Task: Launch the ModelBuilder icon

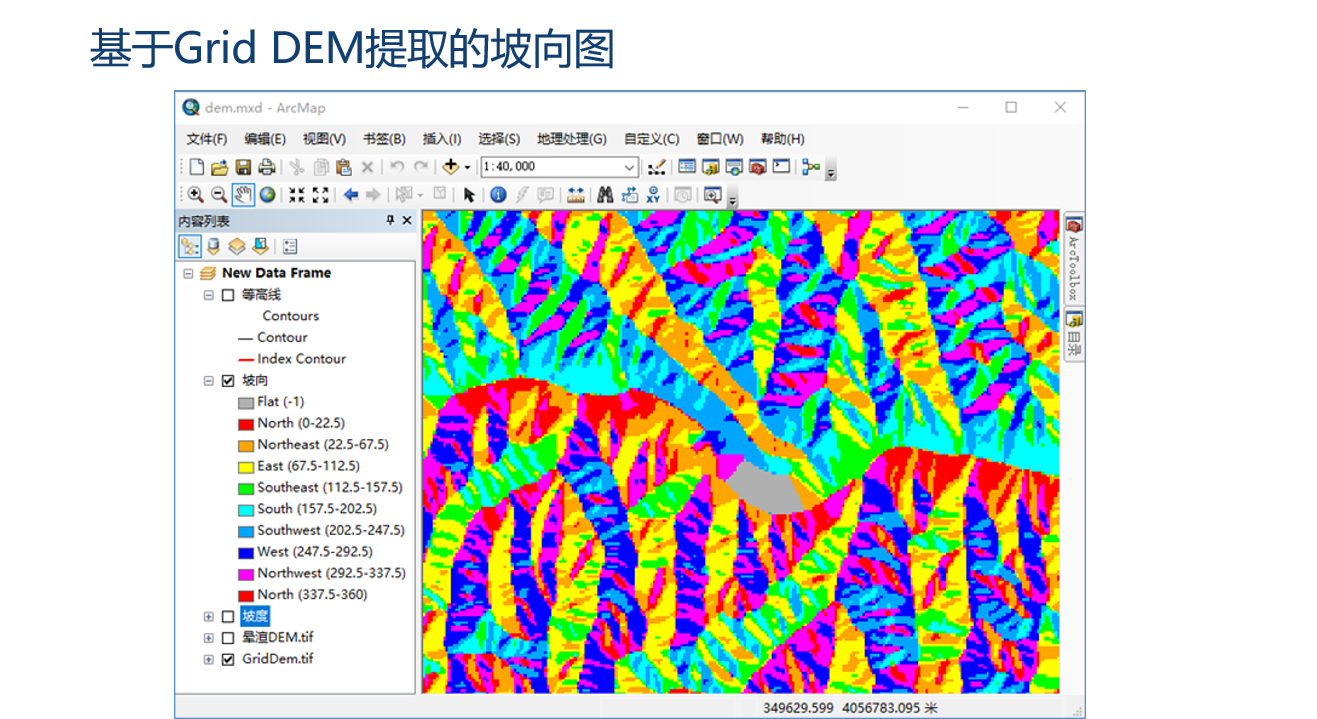Action: pos(810,167)
